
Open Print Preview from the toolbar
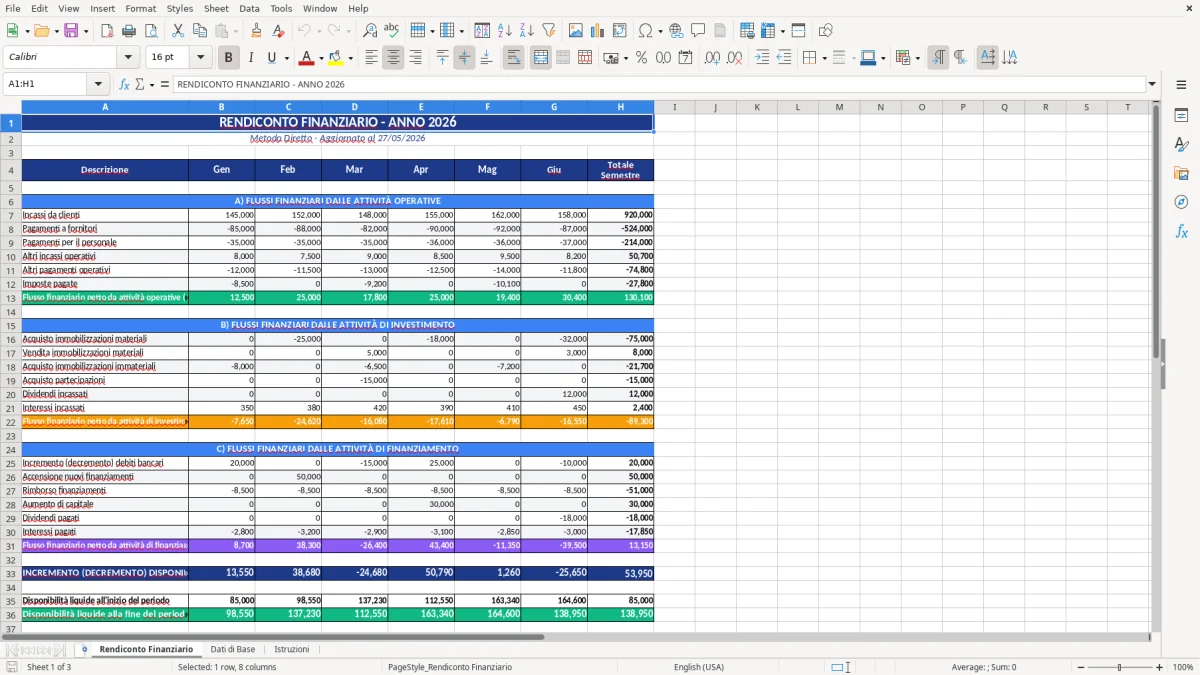coord(150,31)
